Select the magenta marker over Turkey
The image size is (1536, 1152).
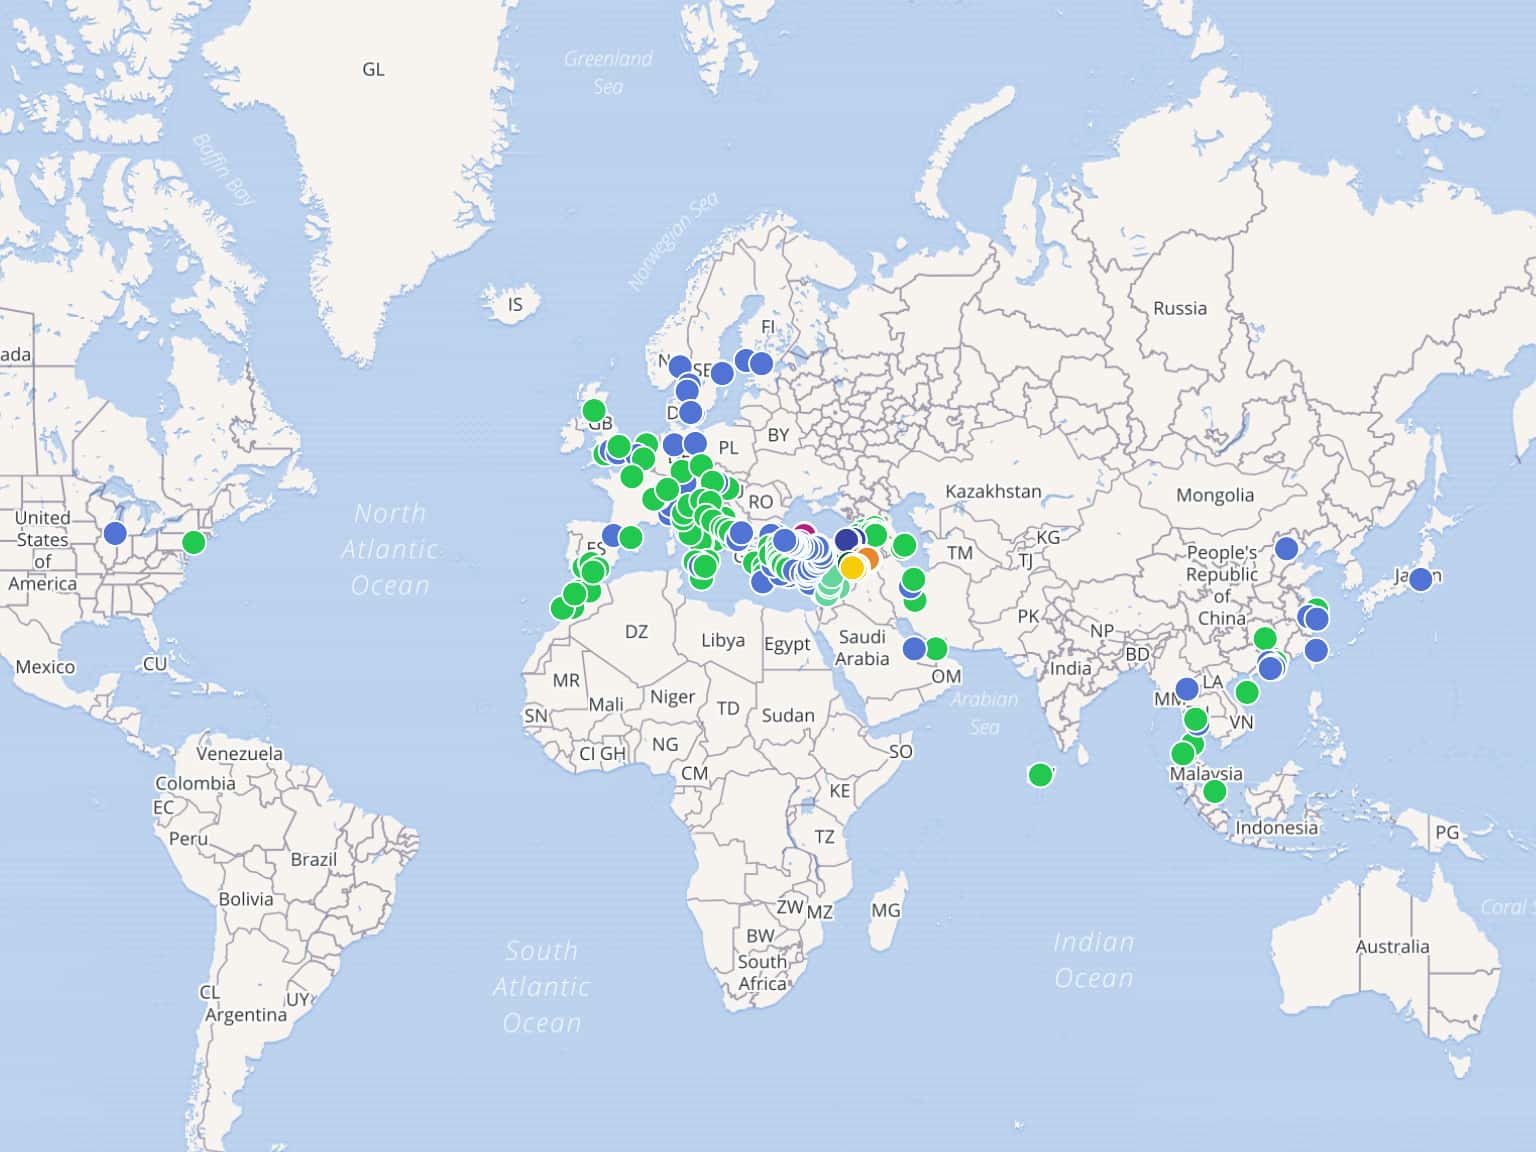(804, 535)
